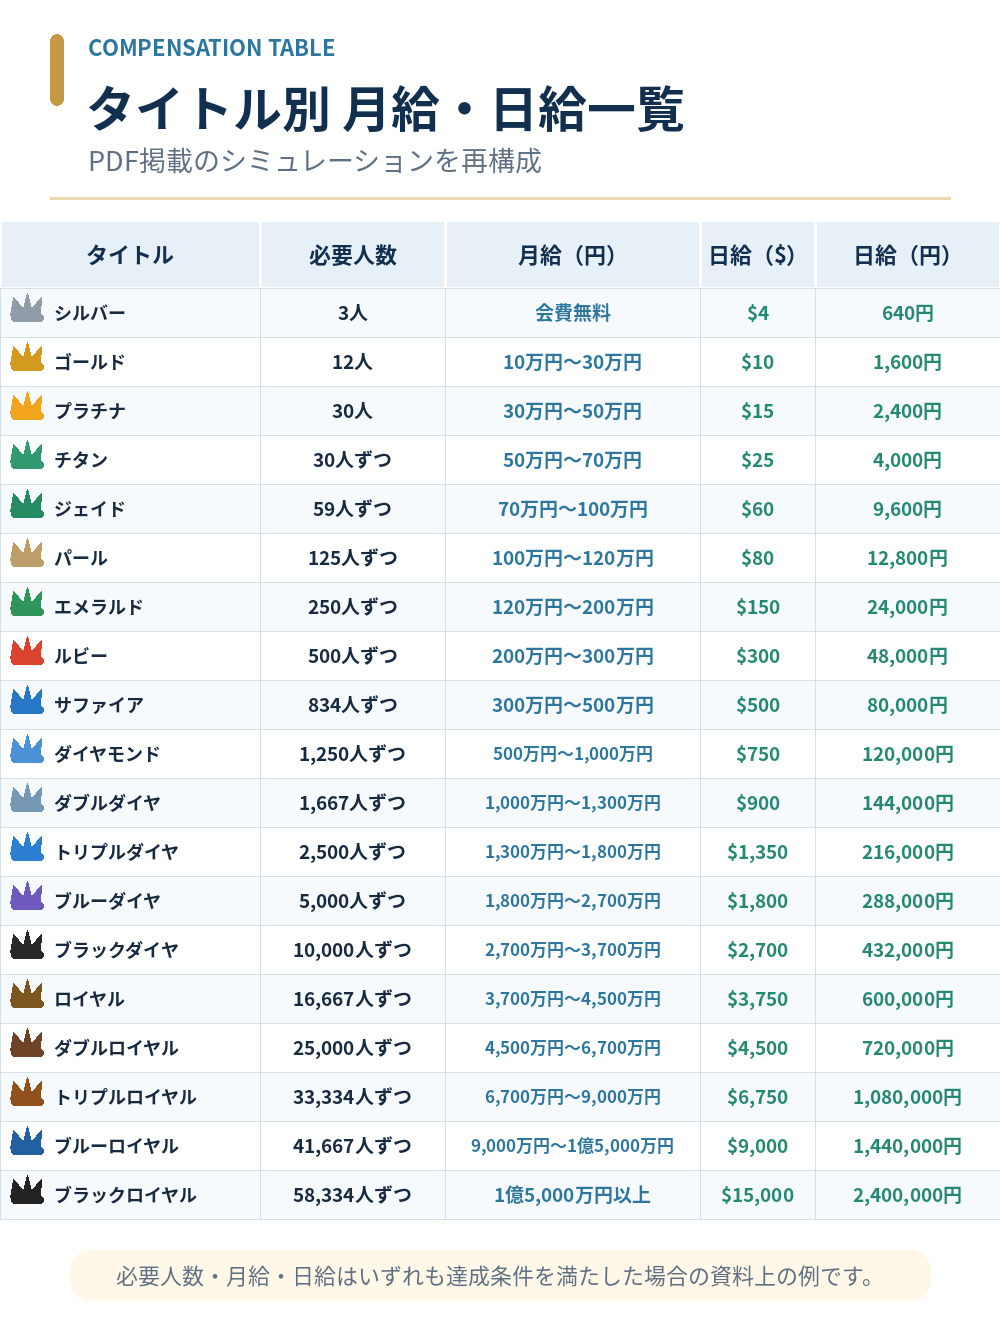Select the 10,000人ずつ cell for ブラックダイヤ
Viewport: 1000px width, 1320px height.
point(353,950)
